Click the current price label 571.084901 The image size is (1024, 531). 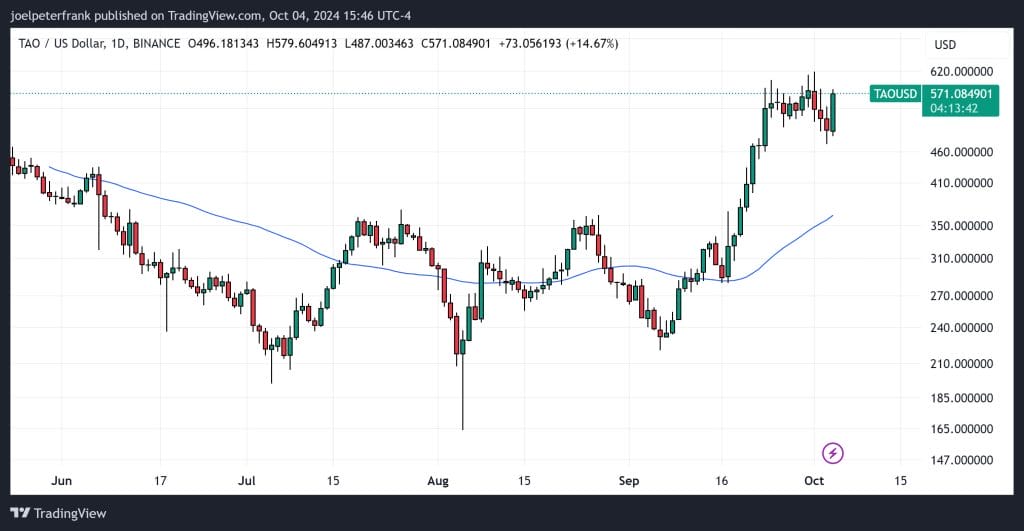961,93
